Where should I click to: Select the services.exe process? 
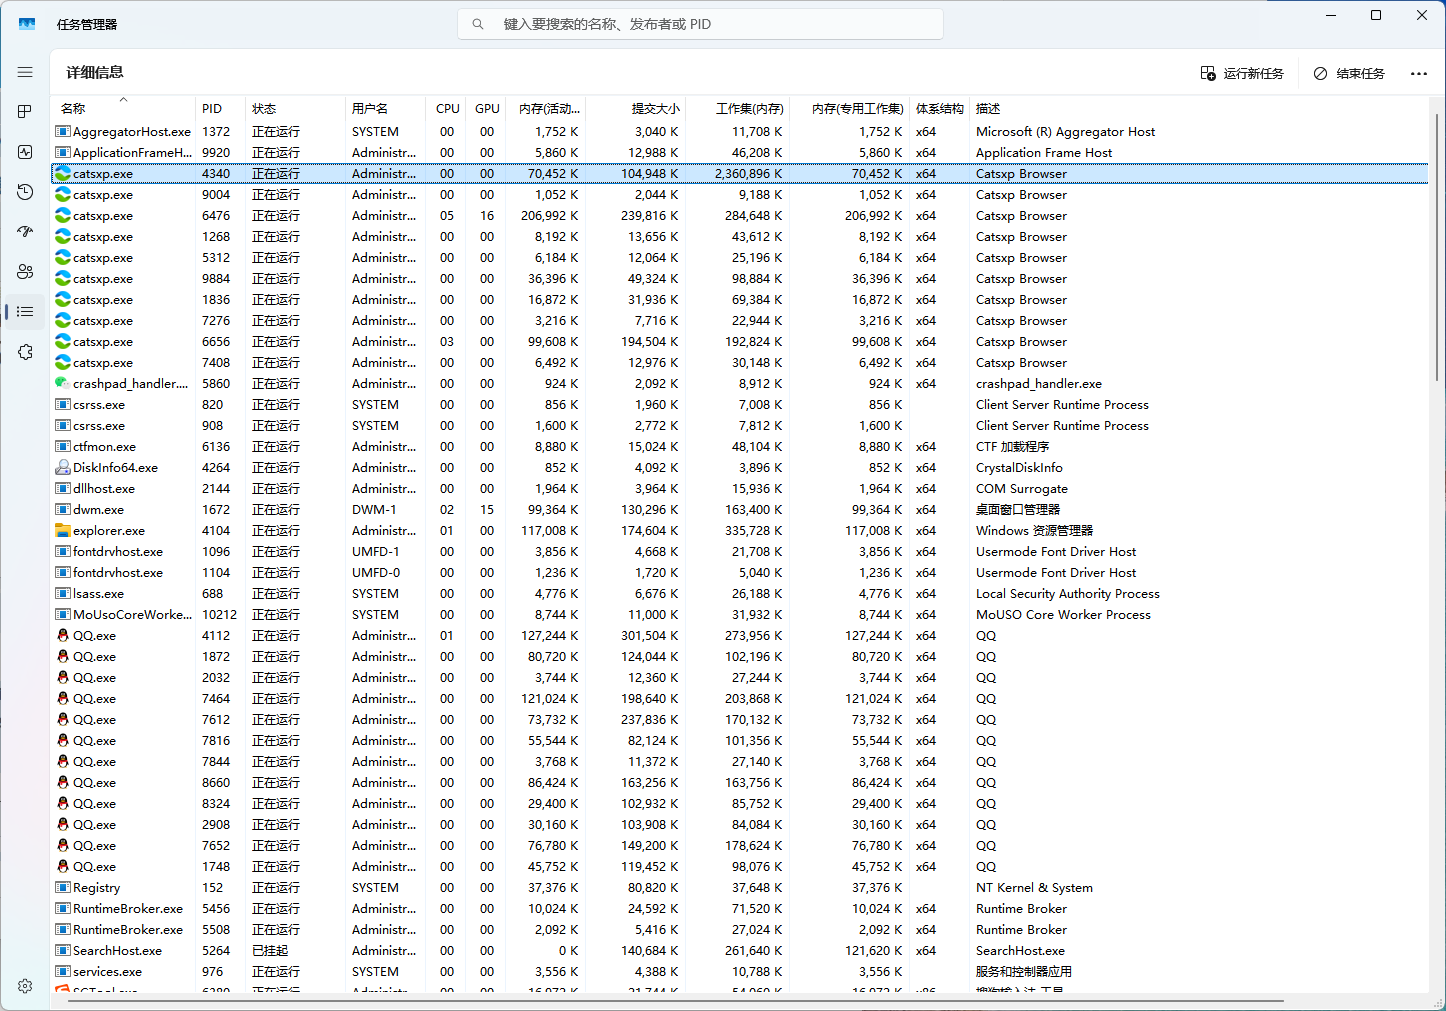tap(740, 971)
